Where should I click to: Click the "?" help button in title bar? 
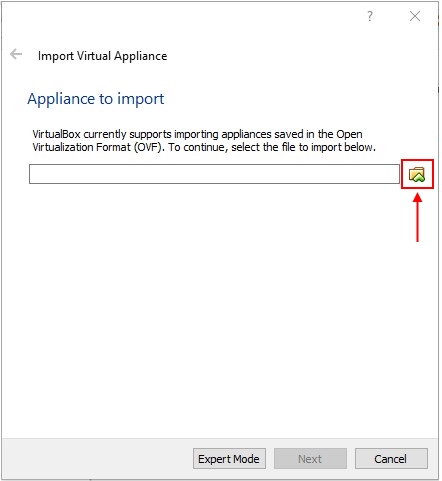click(x=371, y=16)
